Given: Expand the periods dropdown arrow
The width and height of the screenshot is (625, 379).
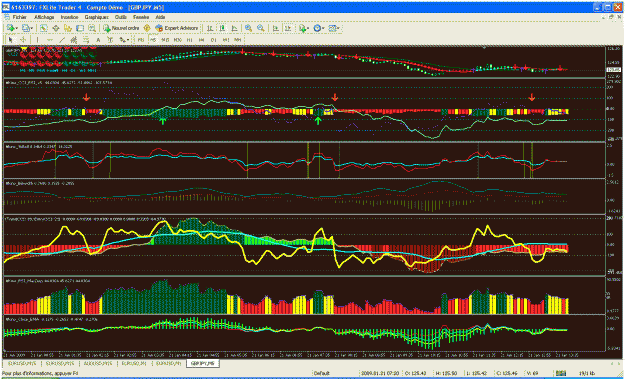Looking at the screenshot, I should pos(323,28).
